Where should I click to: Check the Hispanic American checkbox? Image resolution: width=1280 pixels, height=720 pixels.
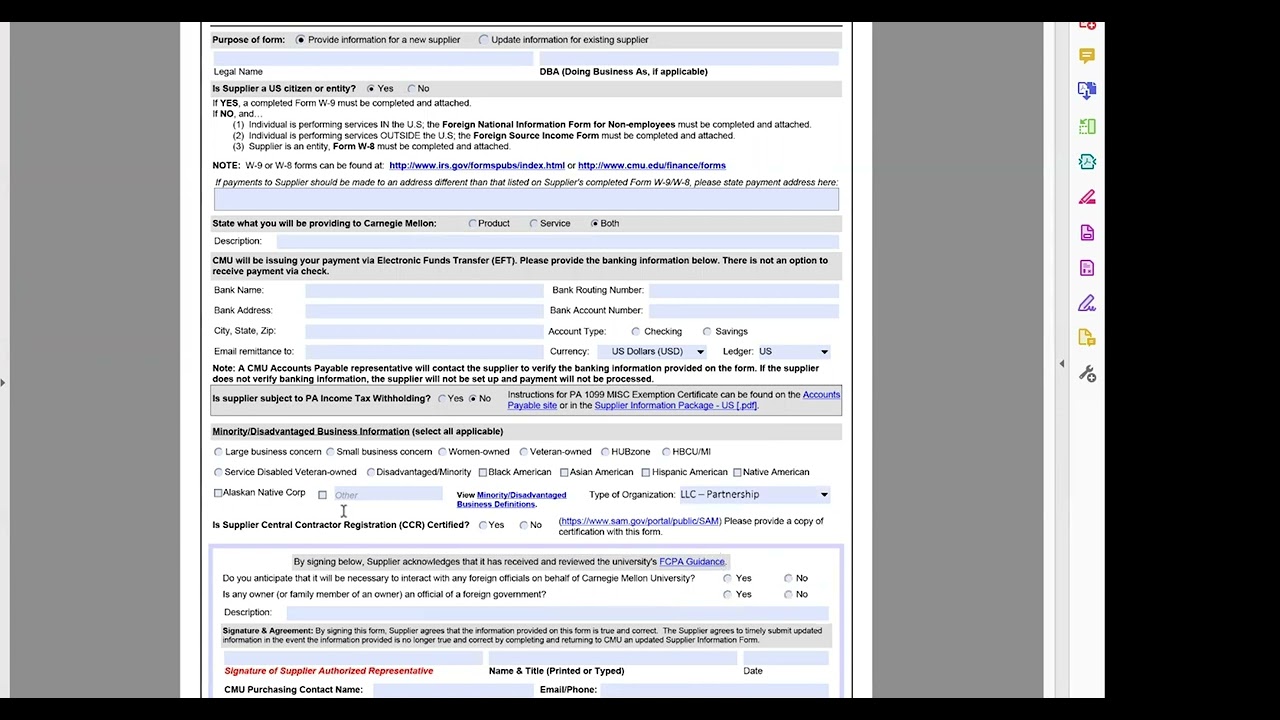tap(646, 472)
